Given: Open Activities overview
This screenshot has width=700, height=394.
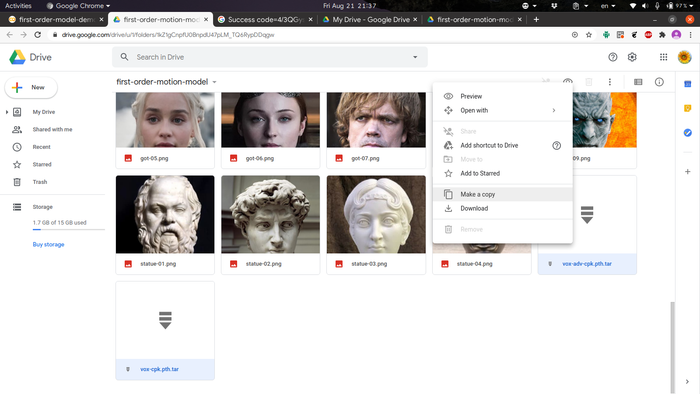Looking at the screenshot, I should pos(18,6).
